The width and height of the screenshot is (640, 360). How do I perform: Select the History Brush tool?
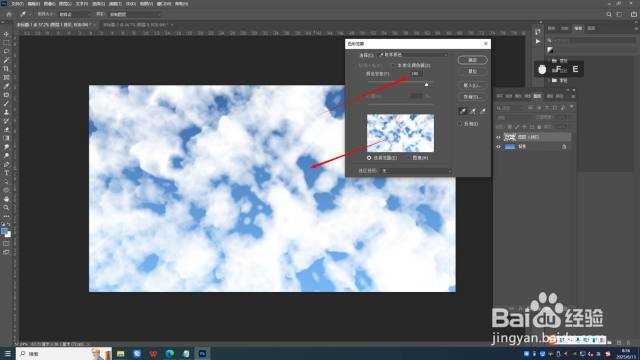6,121
